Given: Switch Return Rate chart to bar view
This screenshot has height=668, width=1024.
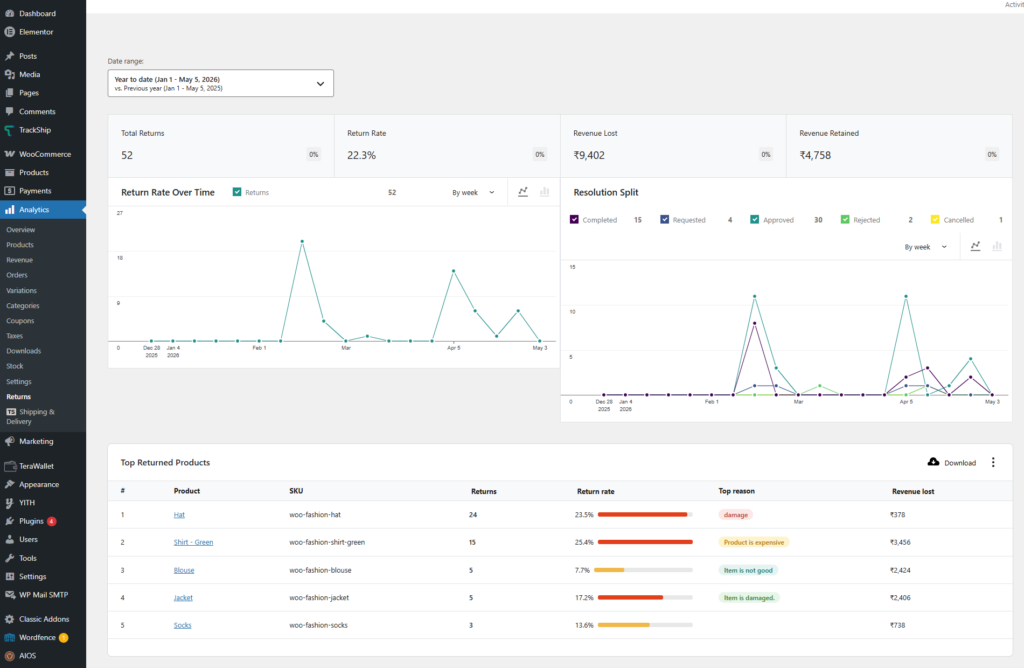Looking at the screenshot, I should point(545,192).
